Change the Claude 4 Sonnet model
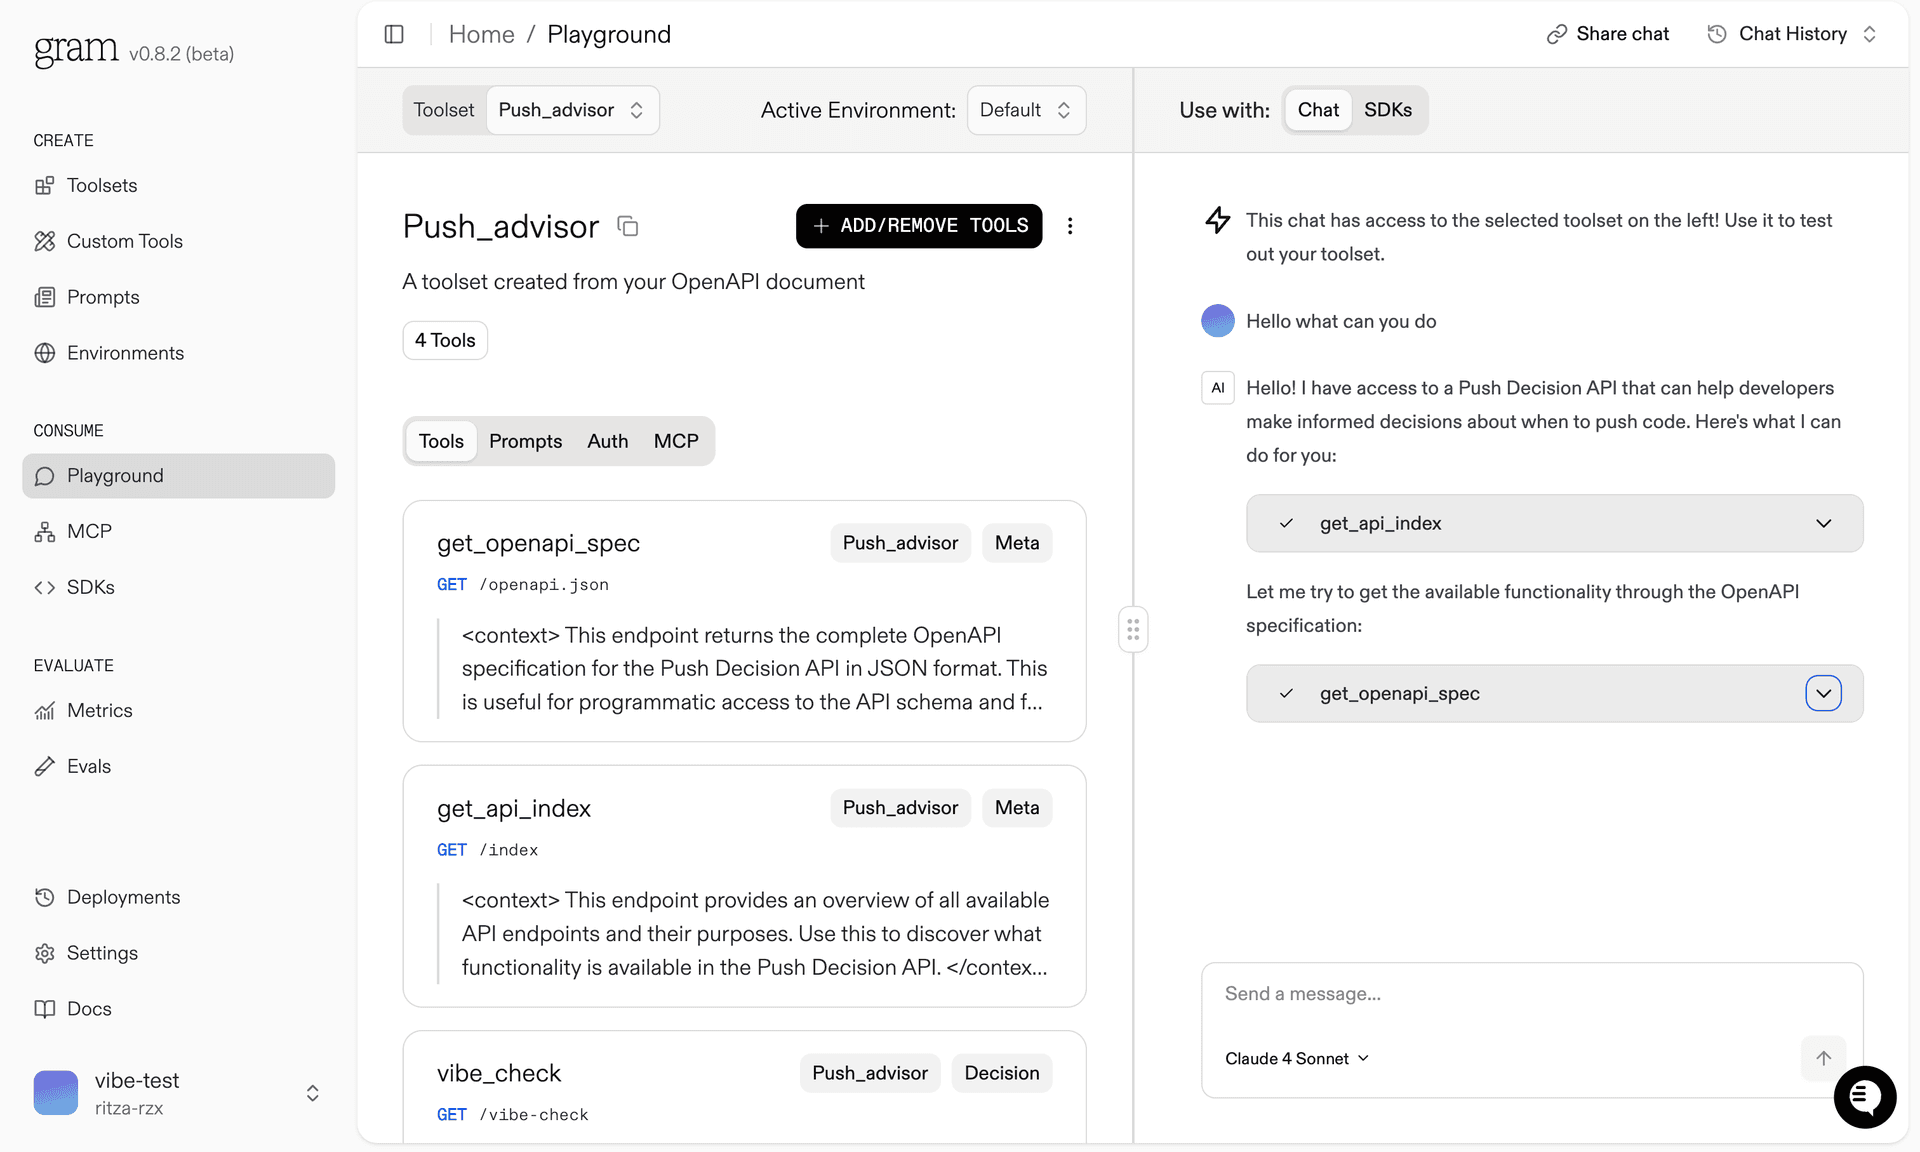Screen dimensions: 1920x1152 click(1296, 1058)
